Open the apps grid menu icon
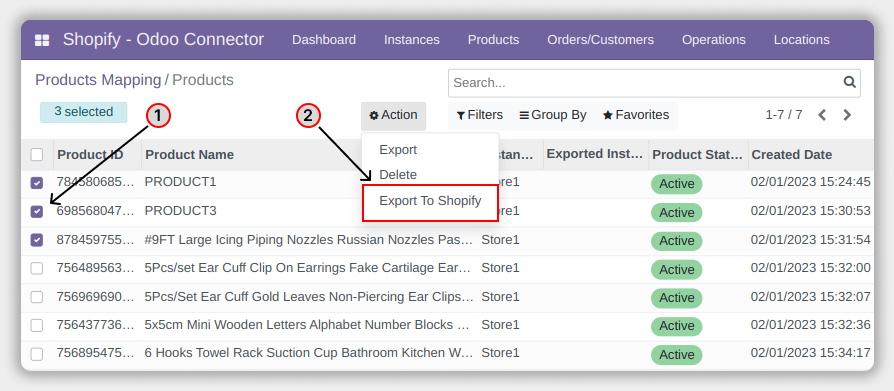The height and width of the screenshot is (391, 894). tap(42, 40)
